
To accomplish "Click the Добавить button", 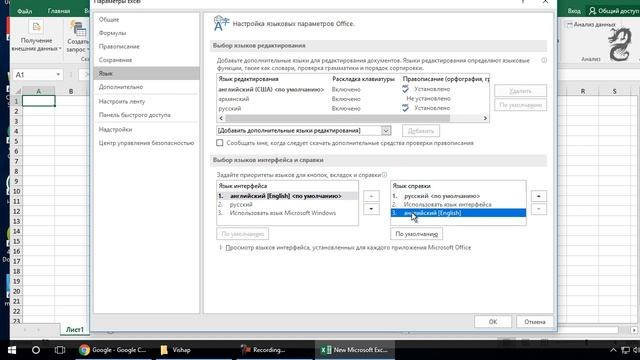I will [421, 131].
